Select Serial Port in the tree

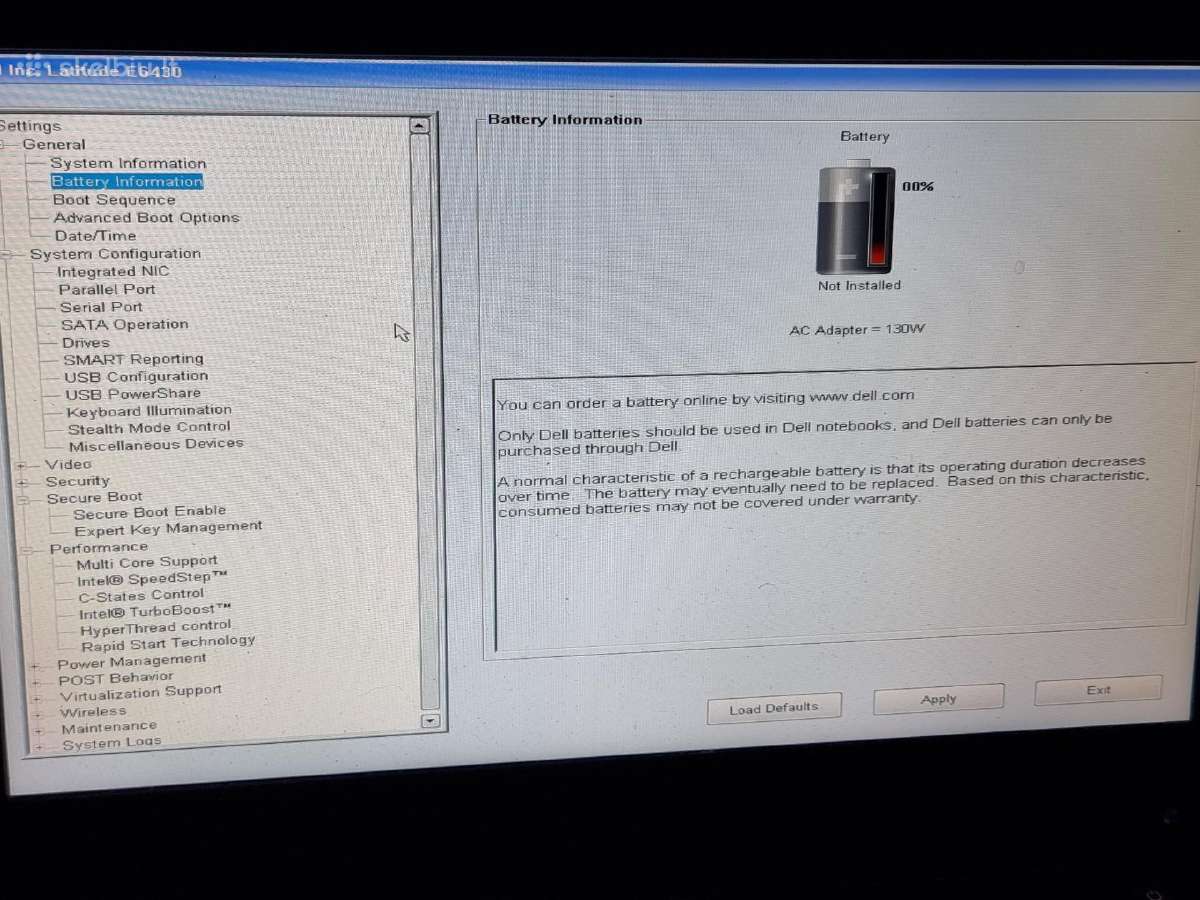tap(101, 307)
